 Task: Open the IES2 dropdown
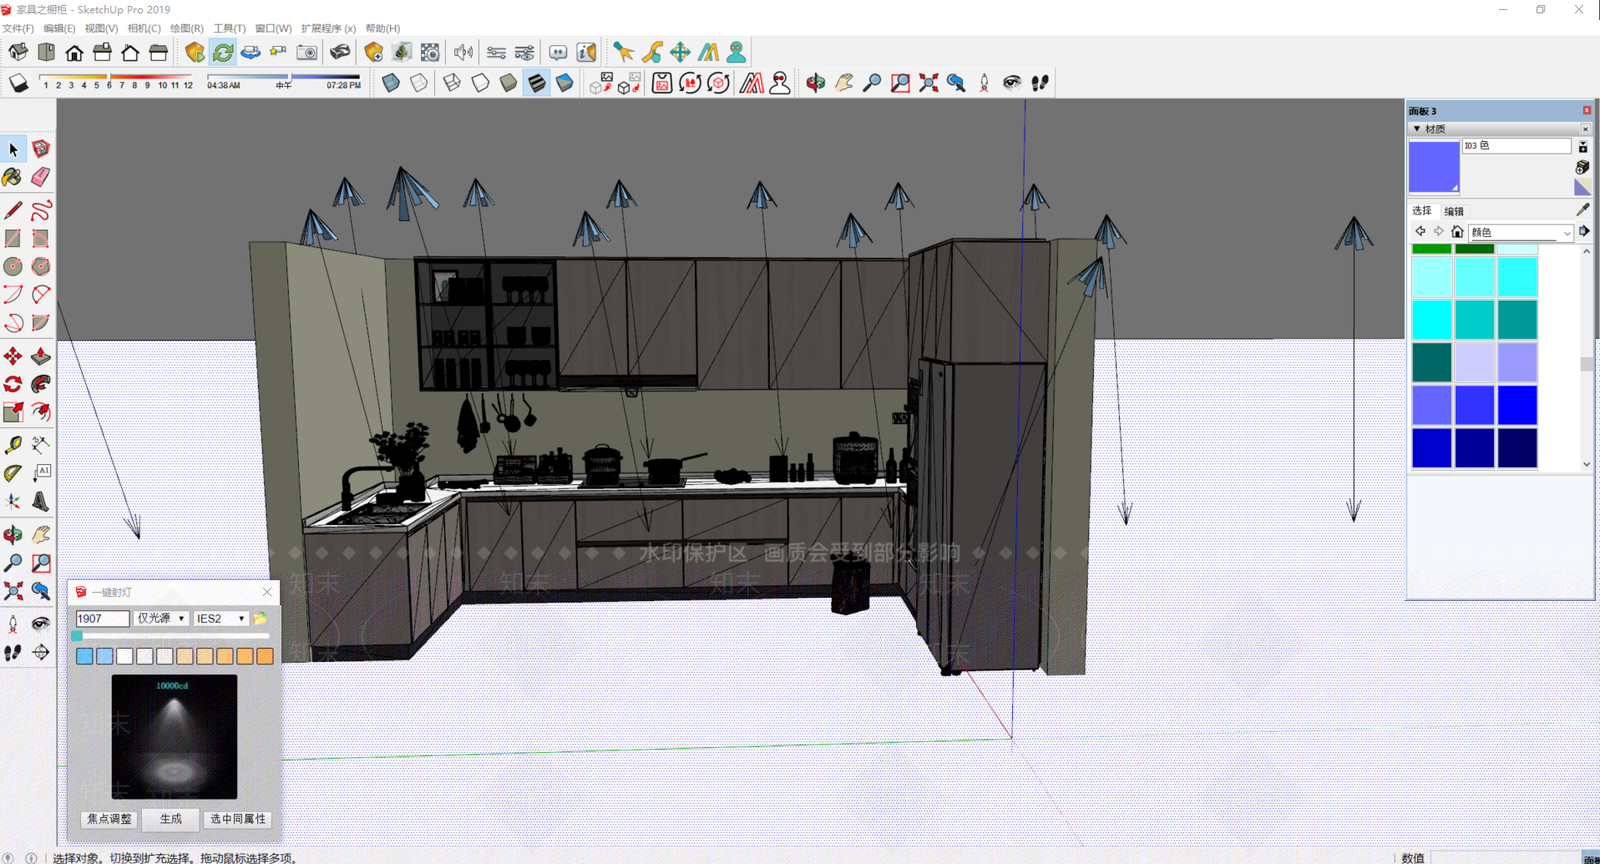[221, 619]
